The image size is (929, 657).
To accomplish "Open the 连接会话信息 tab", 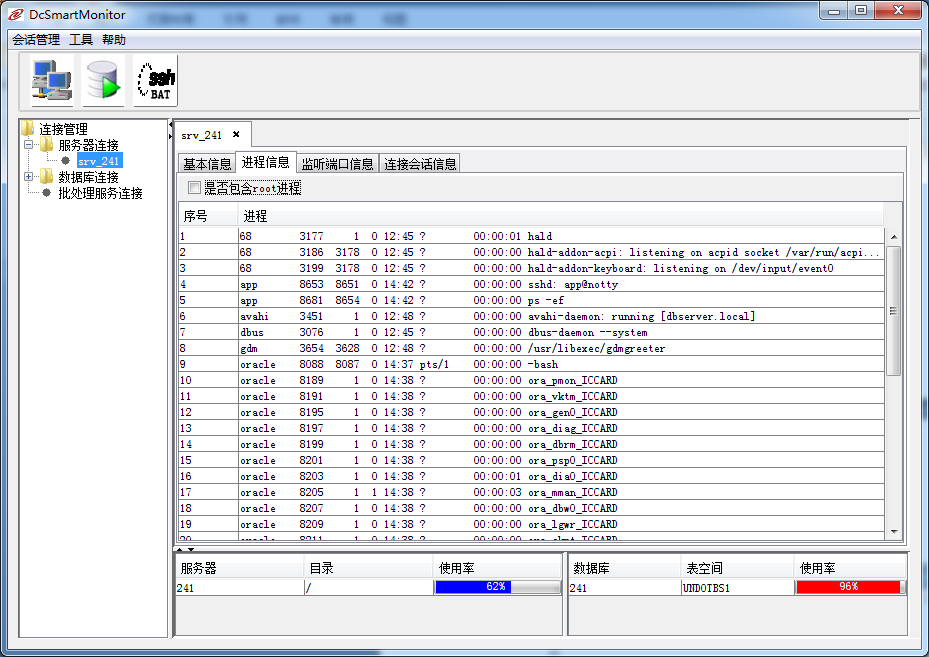I will click(x=420, y=164).
